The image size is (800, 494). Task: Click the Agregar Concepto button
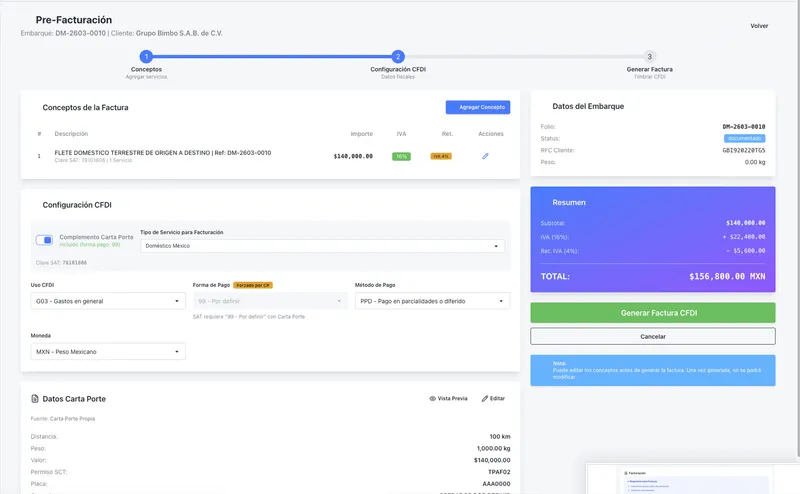(477, 107)
